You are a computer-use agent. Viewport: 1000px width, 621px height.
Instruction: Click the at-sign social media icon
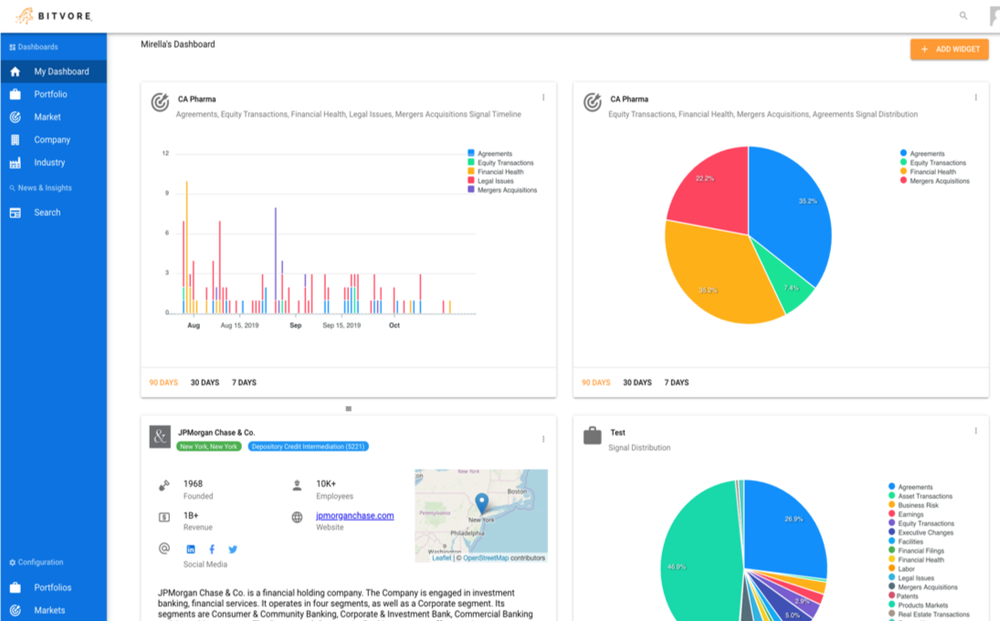coord(164,548)
